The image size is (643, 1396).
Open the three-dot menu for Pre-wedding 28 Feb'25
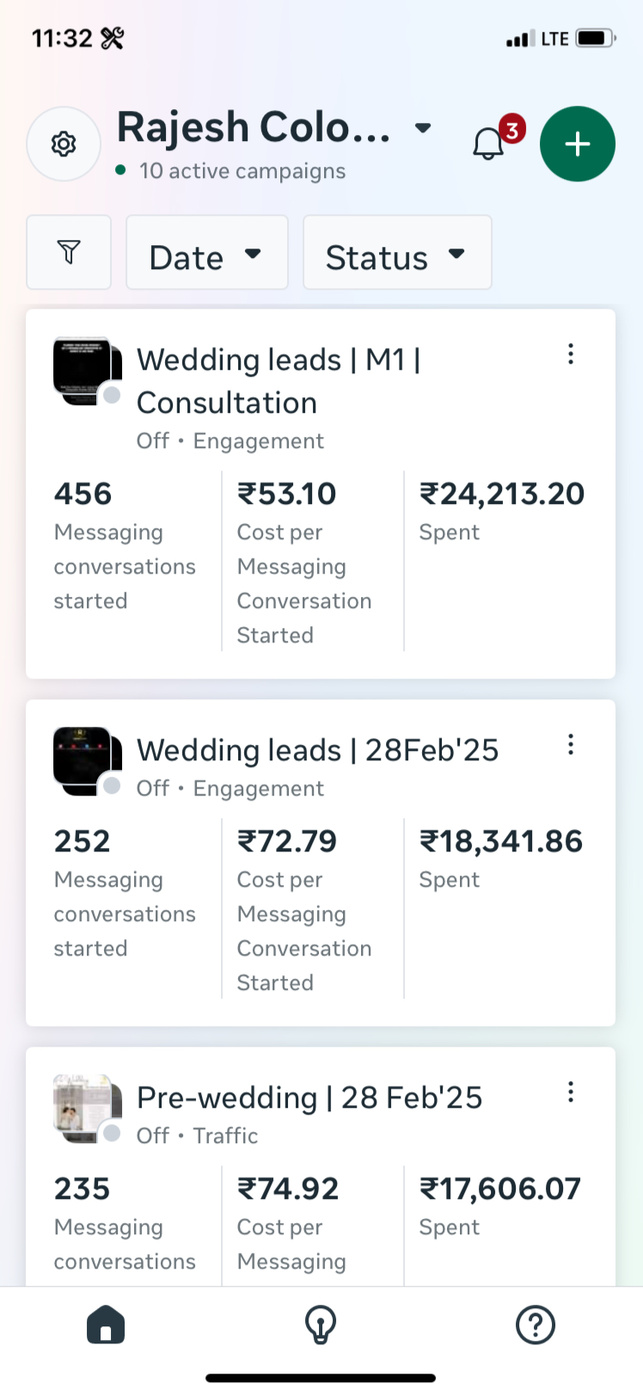pos(570,1092)
